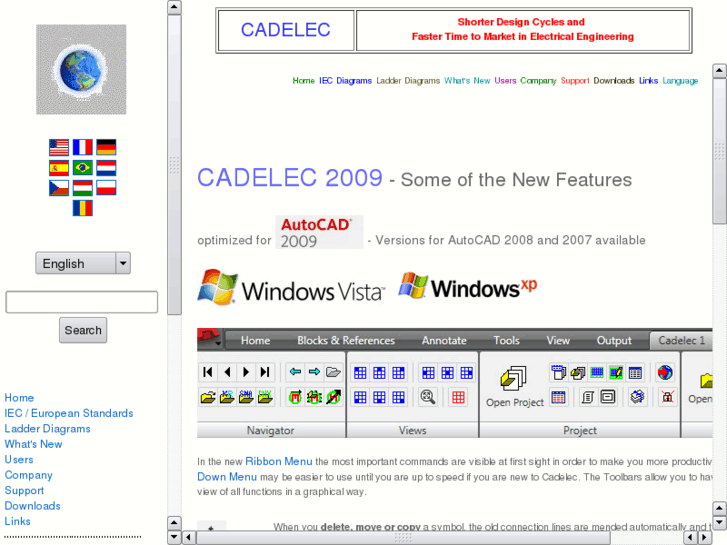
Task: Select the View ribbon tab
Action: 558,340
